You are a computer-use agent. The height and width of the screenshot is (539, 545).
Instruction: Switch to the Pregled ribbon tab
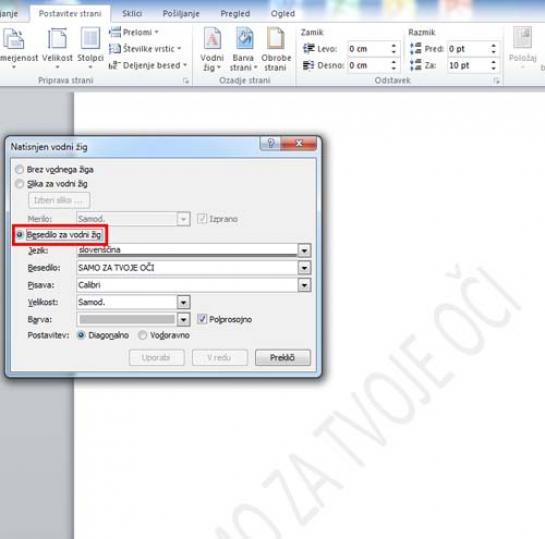click(235, 14)
